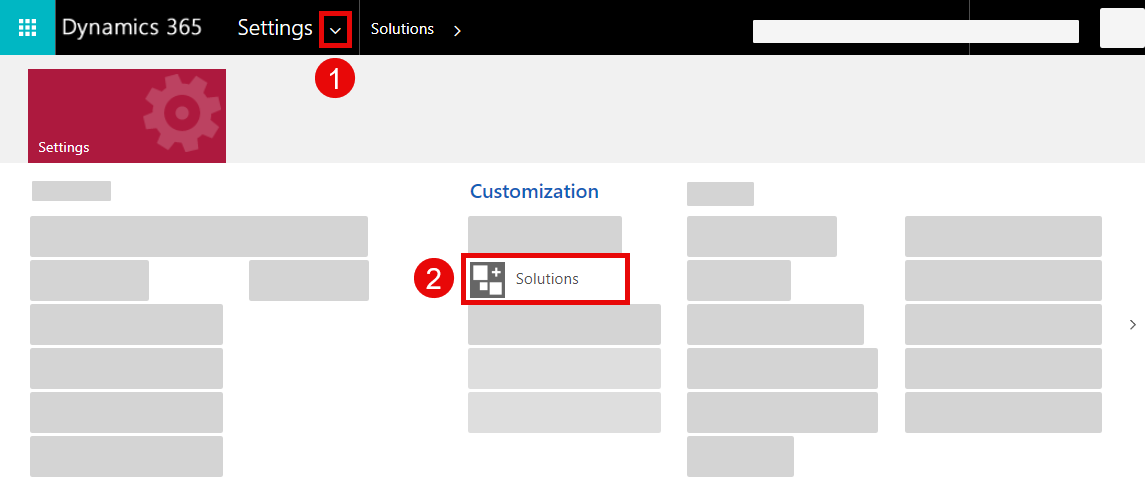Open the app launcher waffle icon
The width and height of the screenshot is (1145, 478).
pos(27,28)
